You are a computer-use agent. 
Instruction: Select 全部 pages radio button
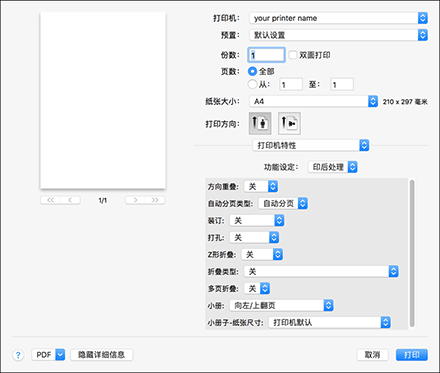click(x=252, y=71)
